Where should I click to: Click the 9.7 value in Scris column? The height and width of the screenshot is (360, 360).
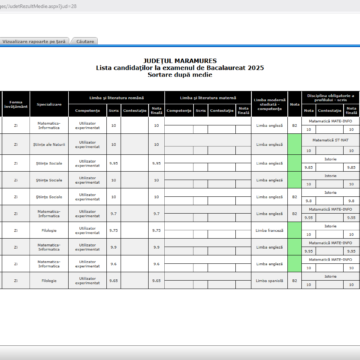click(114, 213)
